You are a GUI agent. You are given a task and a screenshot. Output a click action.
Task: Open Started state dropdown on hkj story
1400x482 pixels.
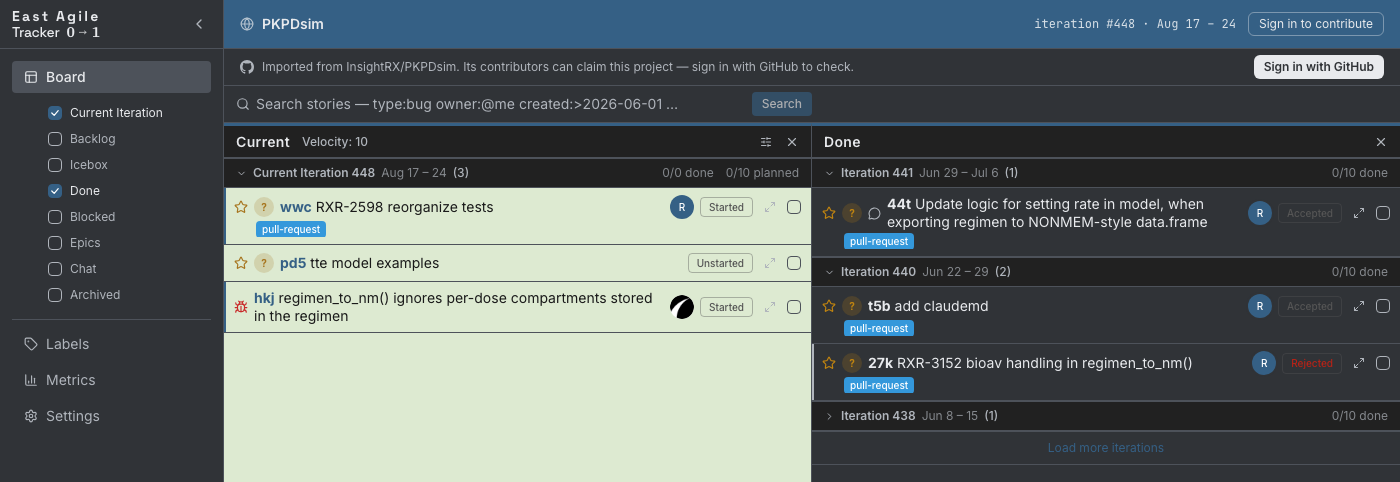(726, 307)
